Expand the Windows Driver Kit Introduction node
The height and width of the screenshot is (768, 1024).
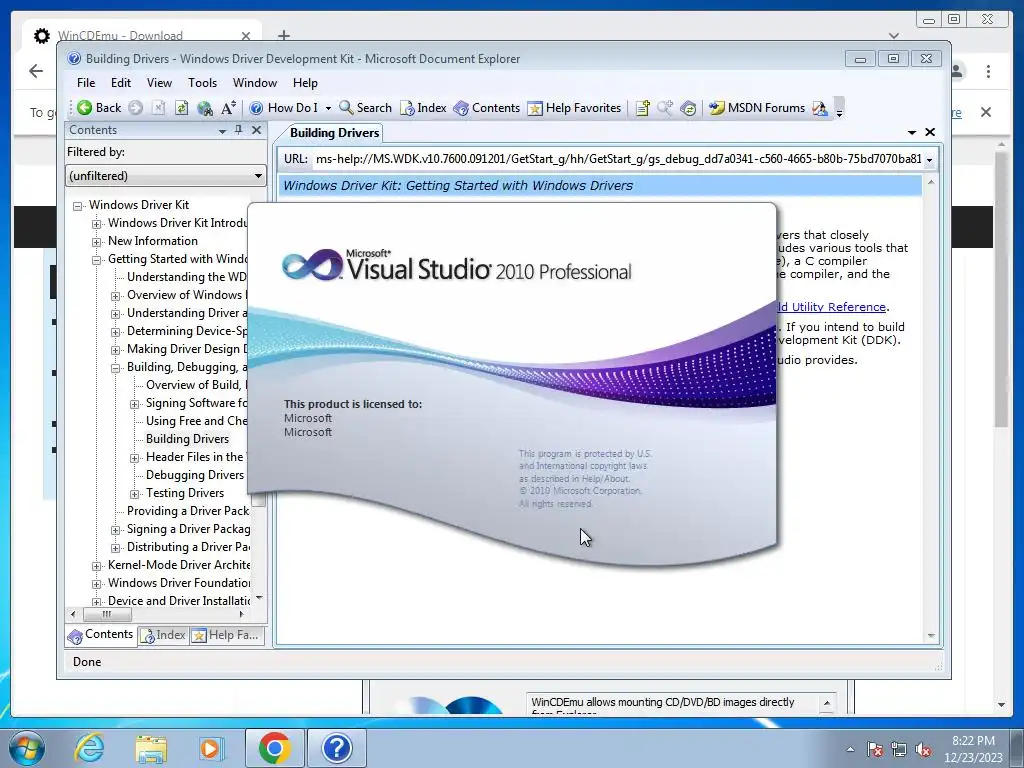coord(97,224)
